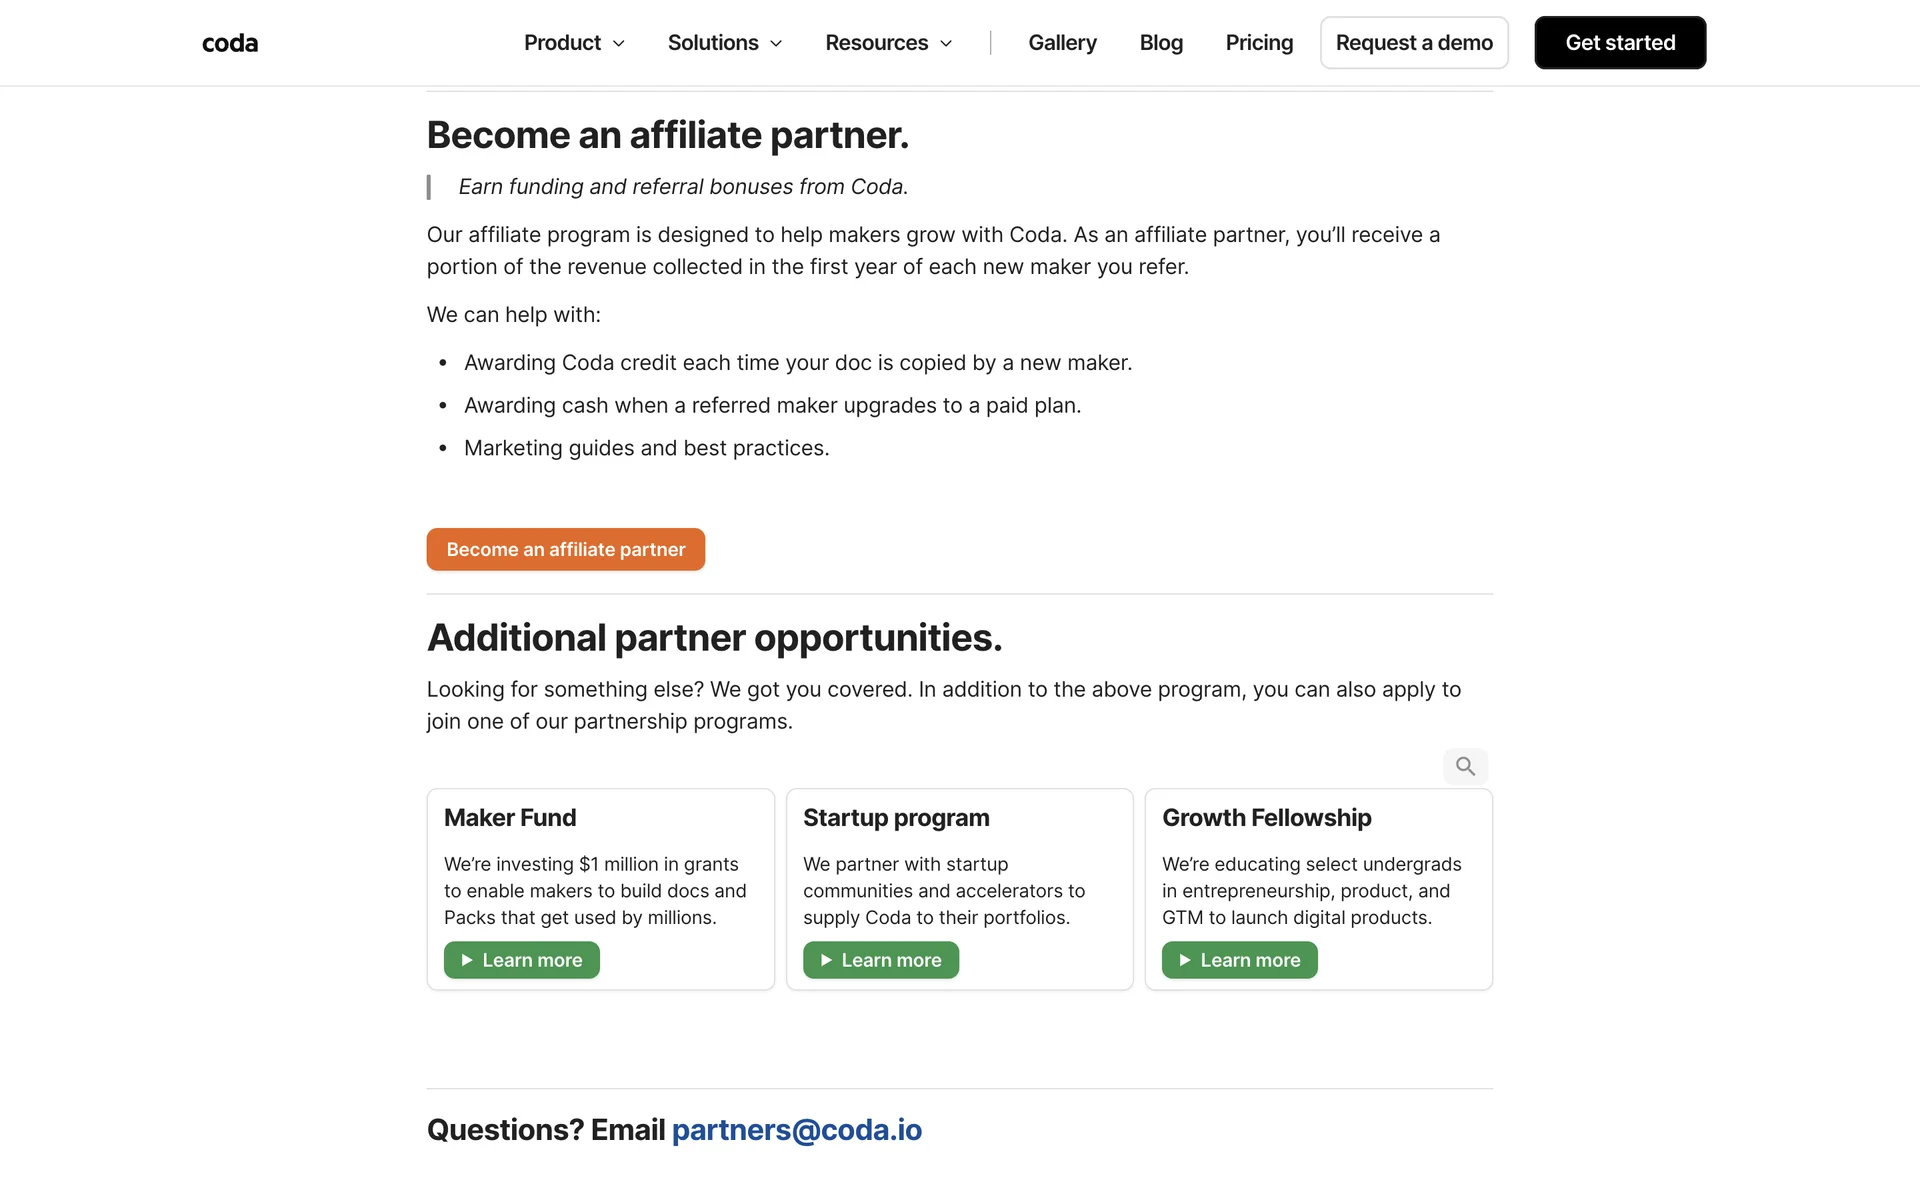Open the Pricing page
1920x1200 pixels.
click(1259, 43)
